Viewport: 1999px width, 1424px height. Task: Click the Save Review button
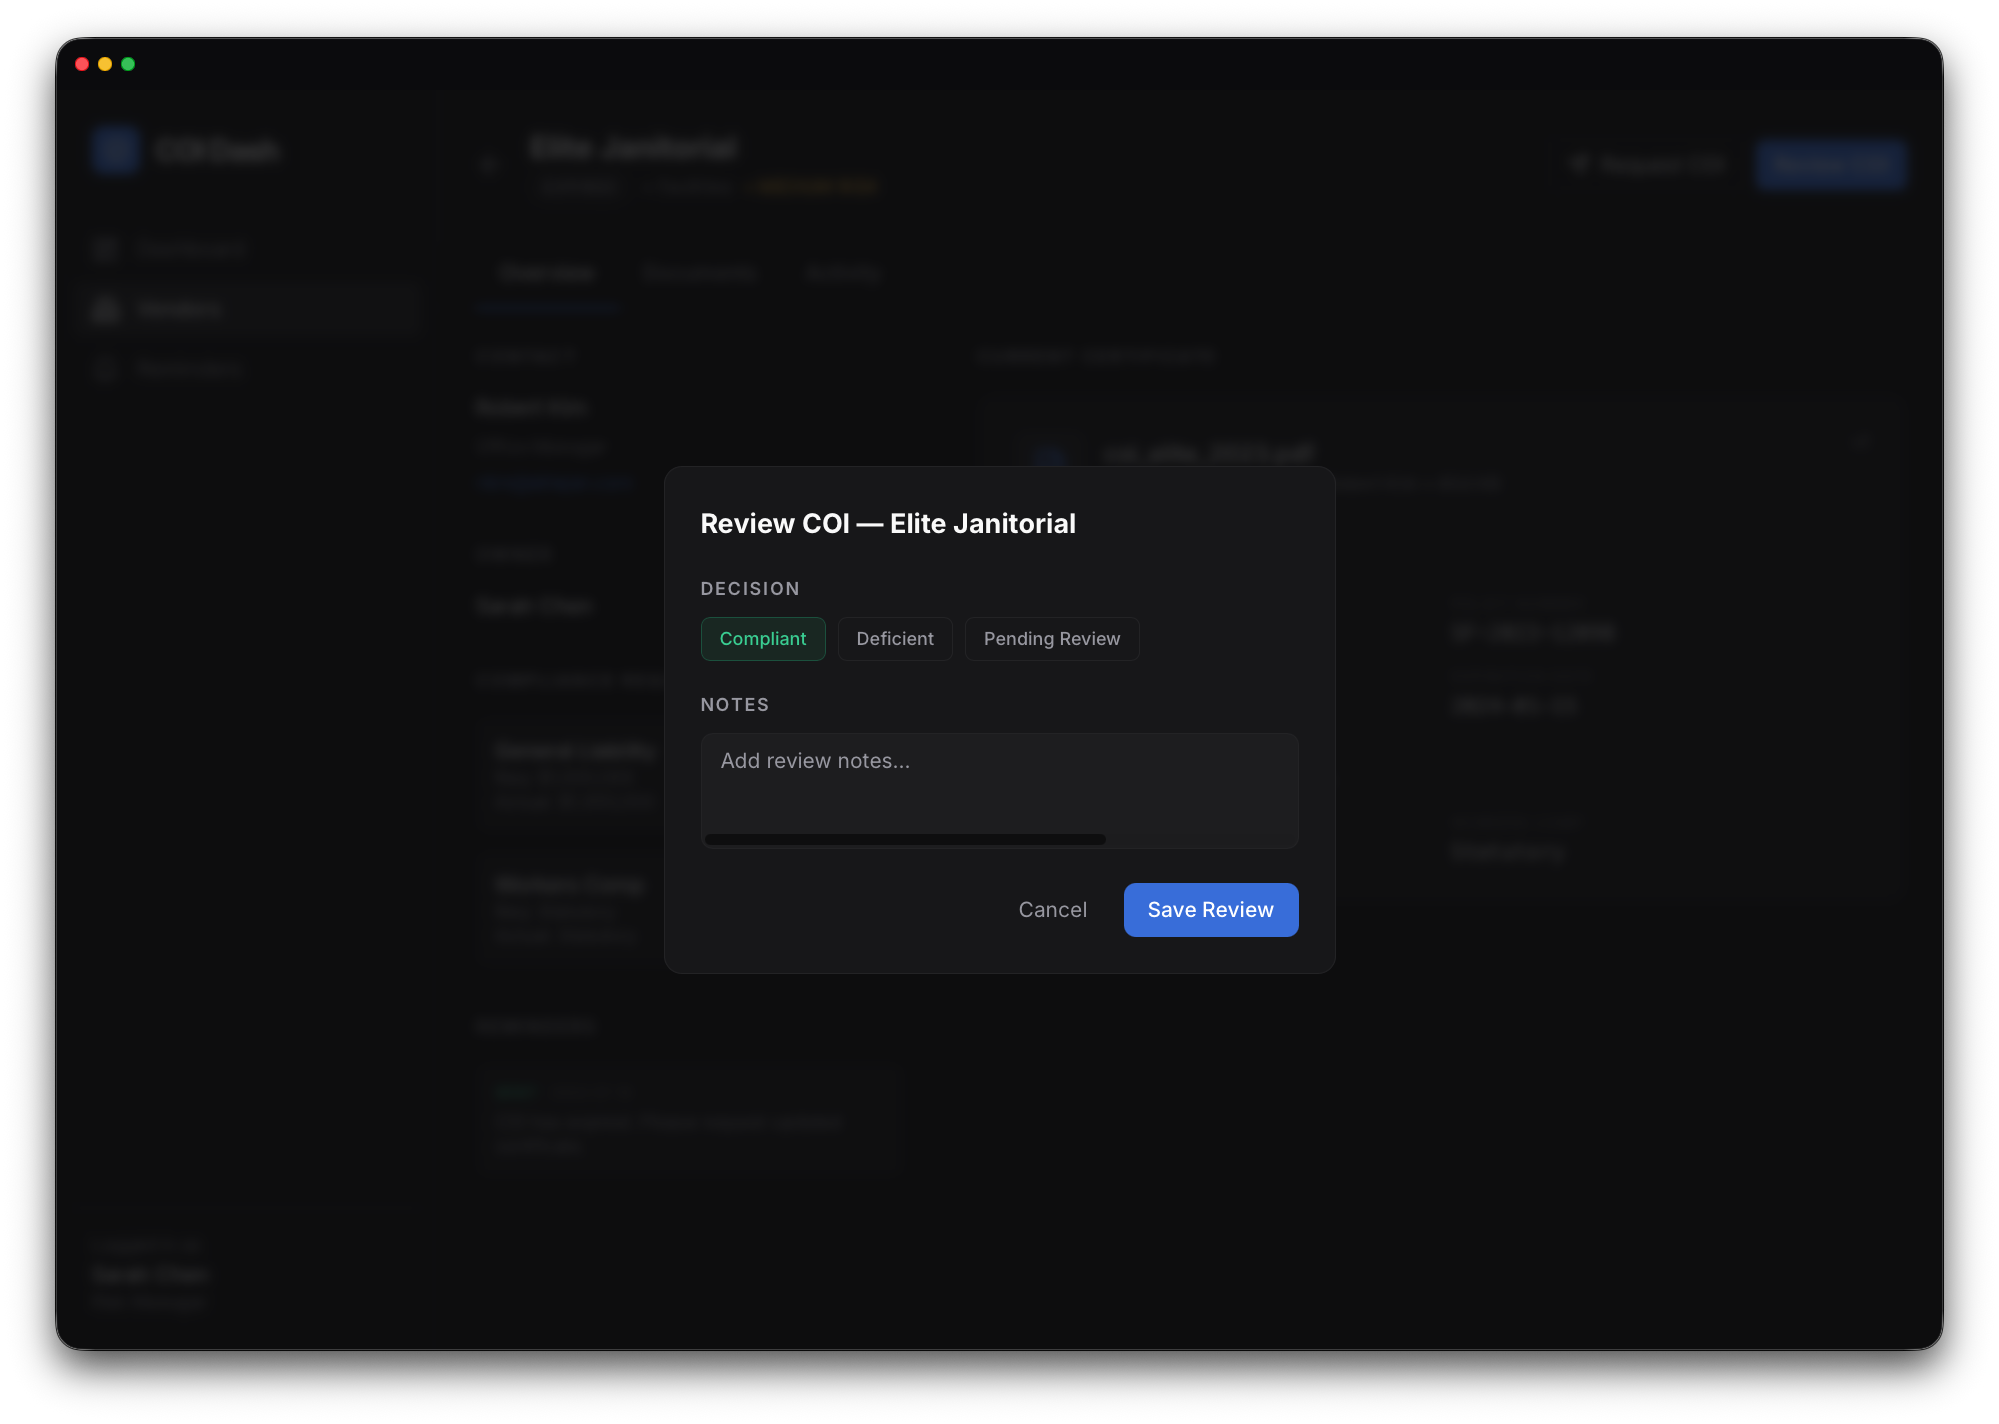[1210, 909]
